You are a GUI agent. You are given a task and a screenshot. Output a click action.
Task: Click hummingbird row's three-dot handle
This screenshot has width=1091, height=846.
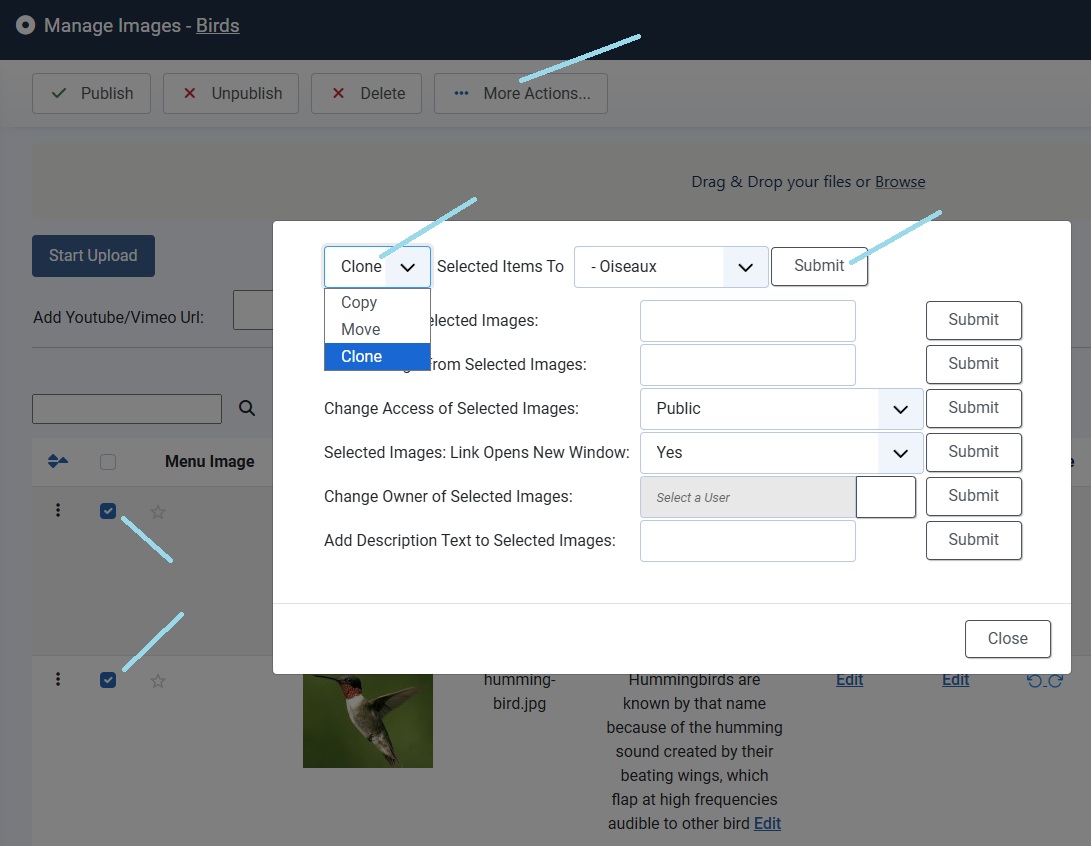click(58, 680)
